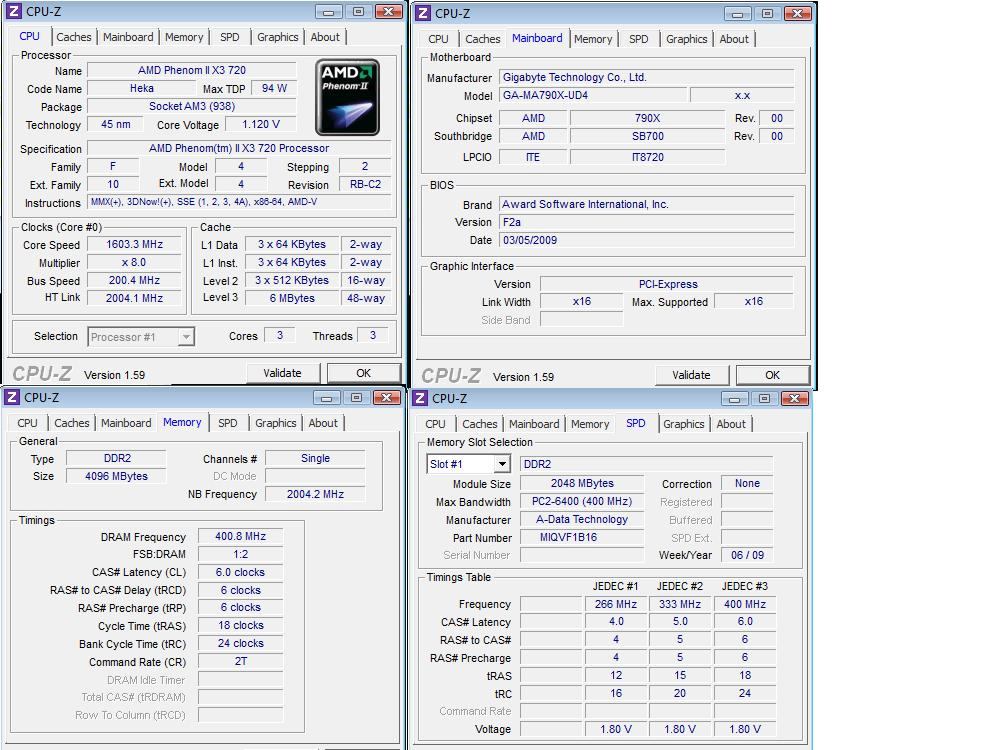Image resolution: width=1000 pixels, height=750 pixels.
Task: Open the Graphics tab in the CPU window
Action: (x=277, y=37)
